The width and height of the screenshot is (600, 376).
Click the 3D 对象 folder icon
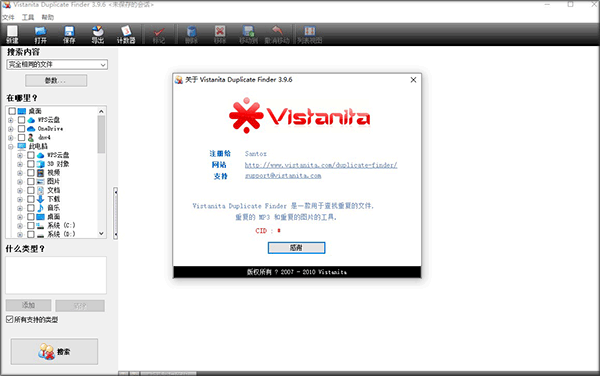point(41,164)
